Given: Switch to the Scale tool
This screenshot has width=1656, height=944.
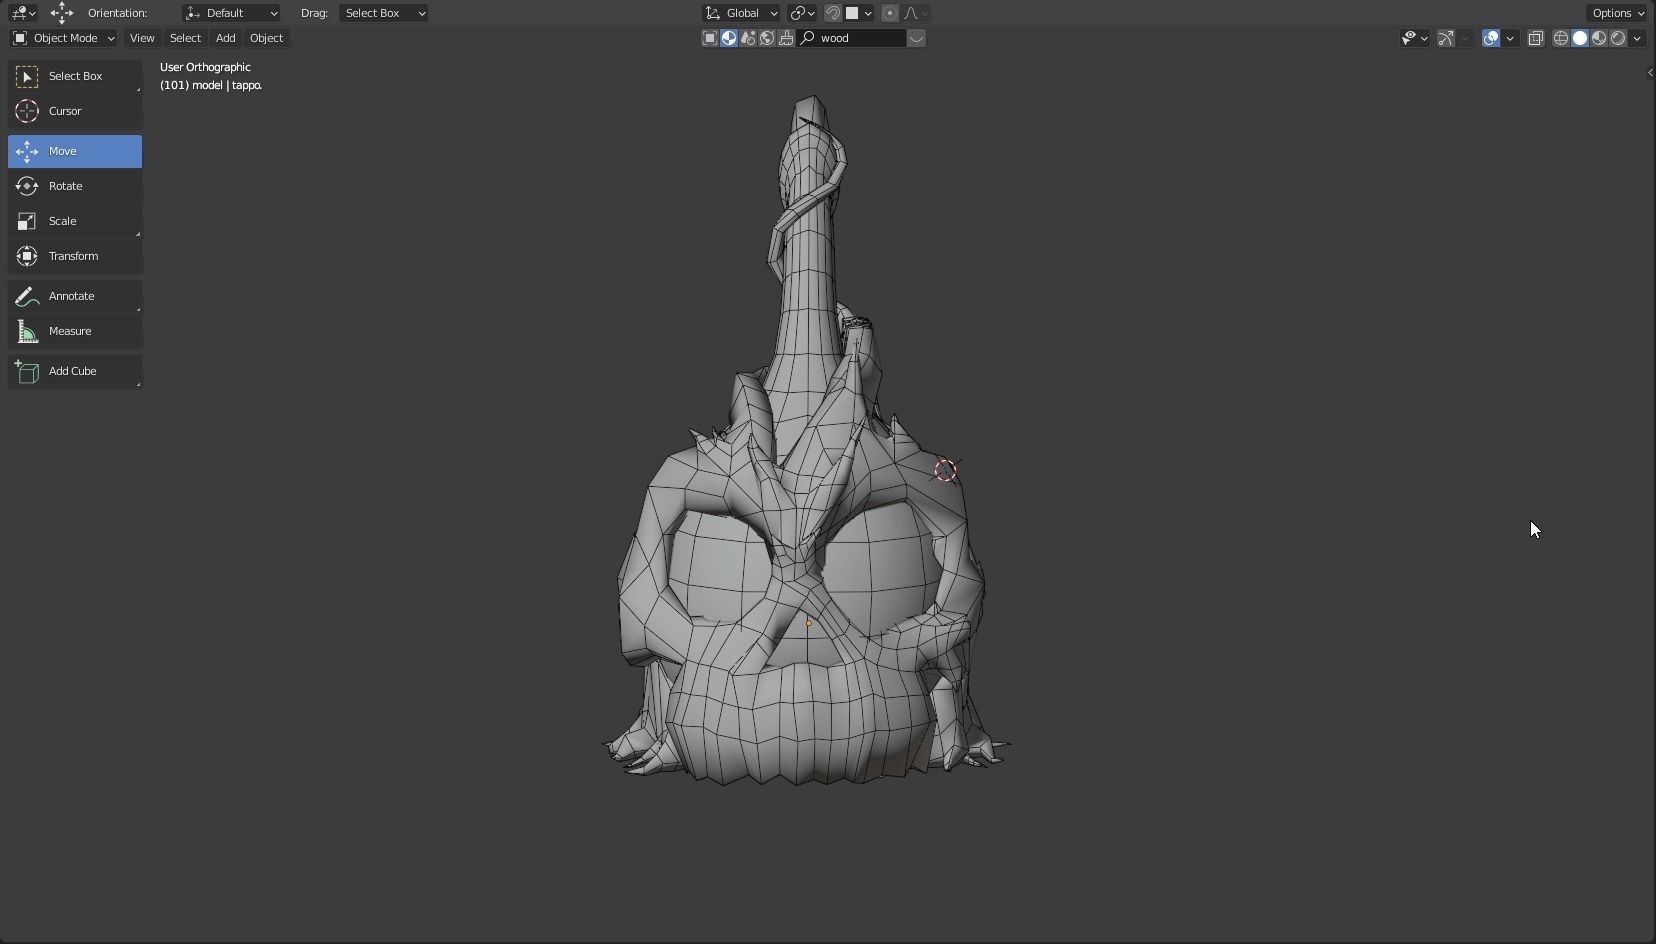Looking at the screenshot, I should coord(75,221).
